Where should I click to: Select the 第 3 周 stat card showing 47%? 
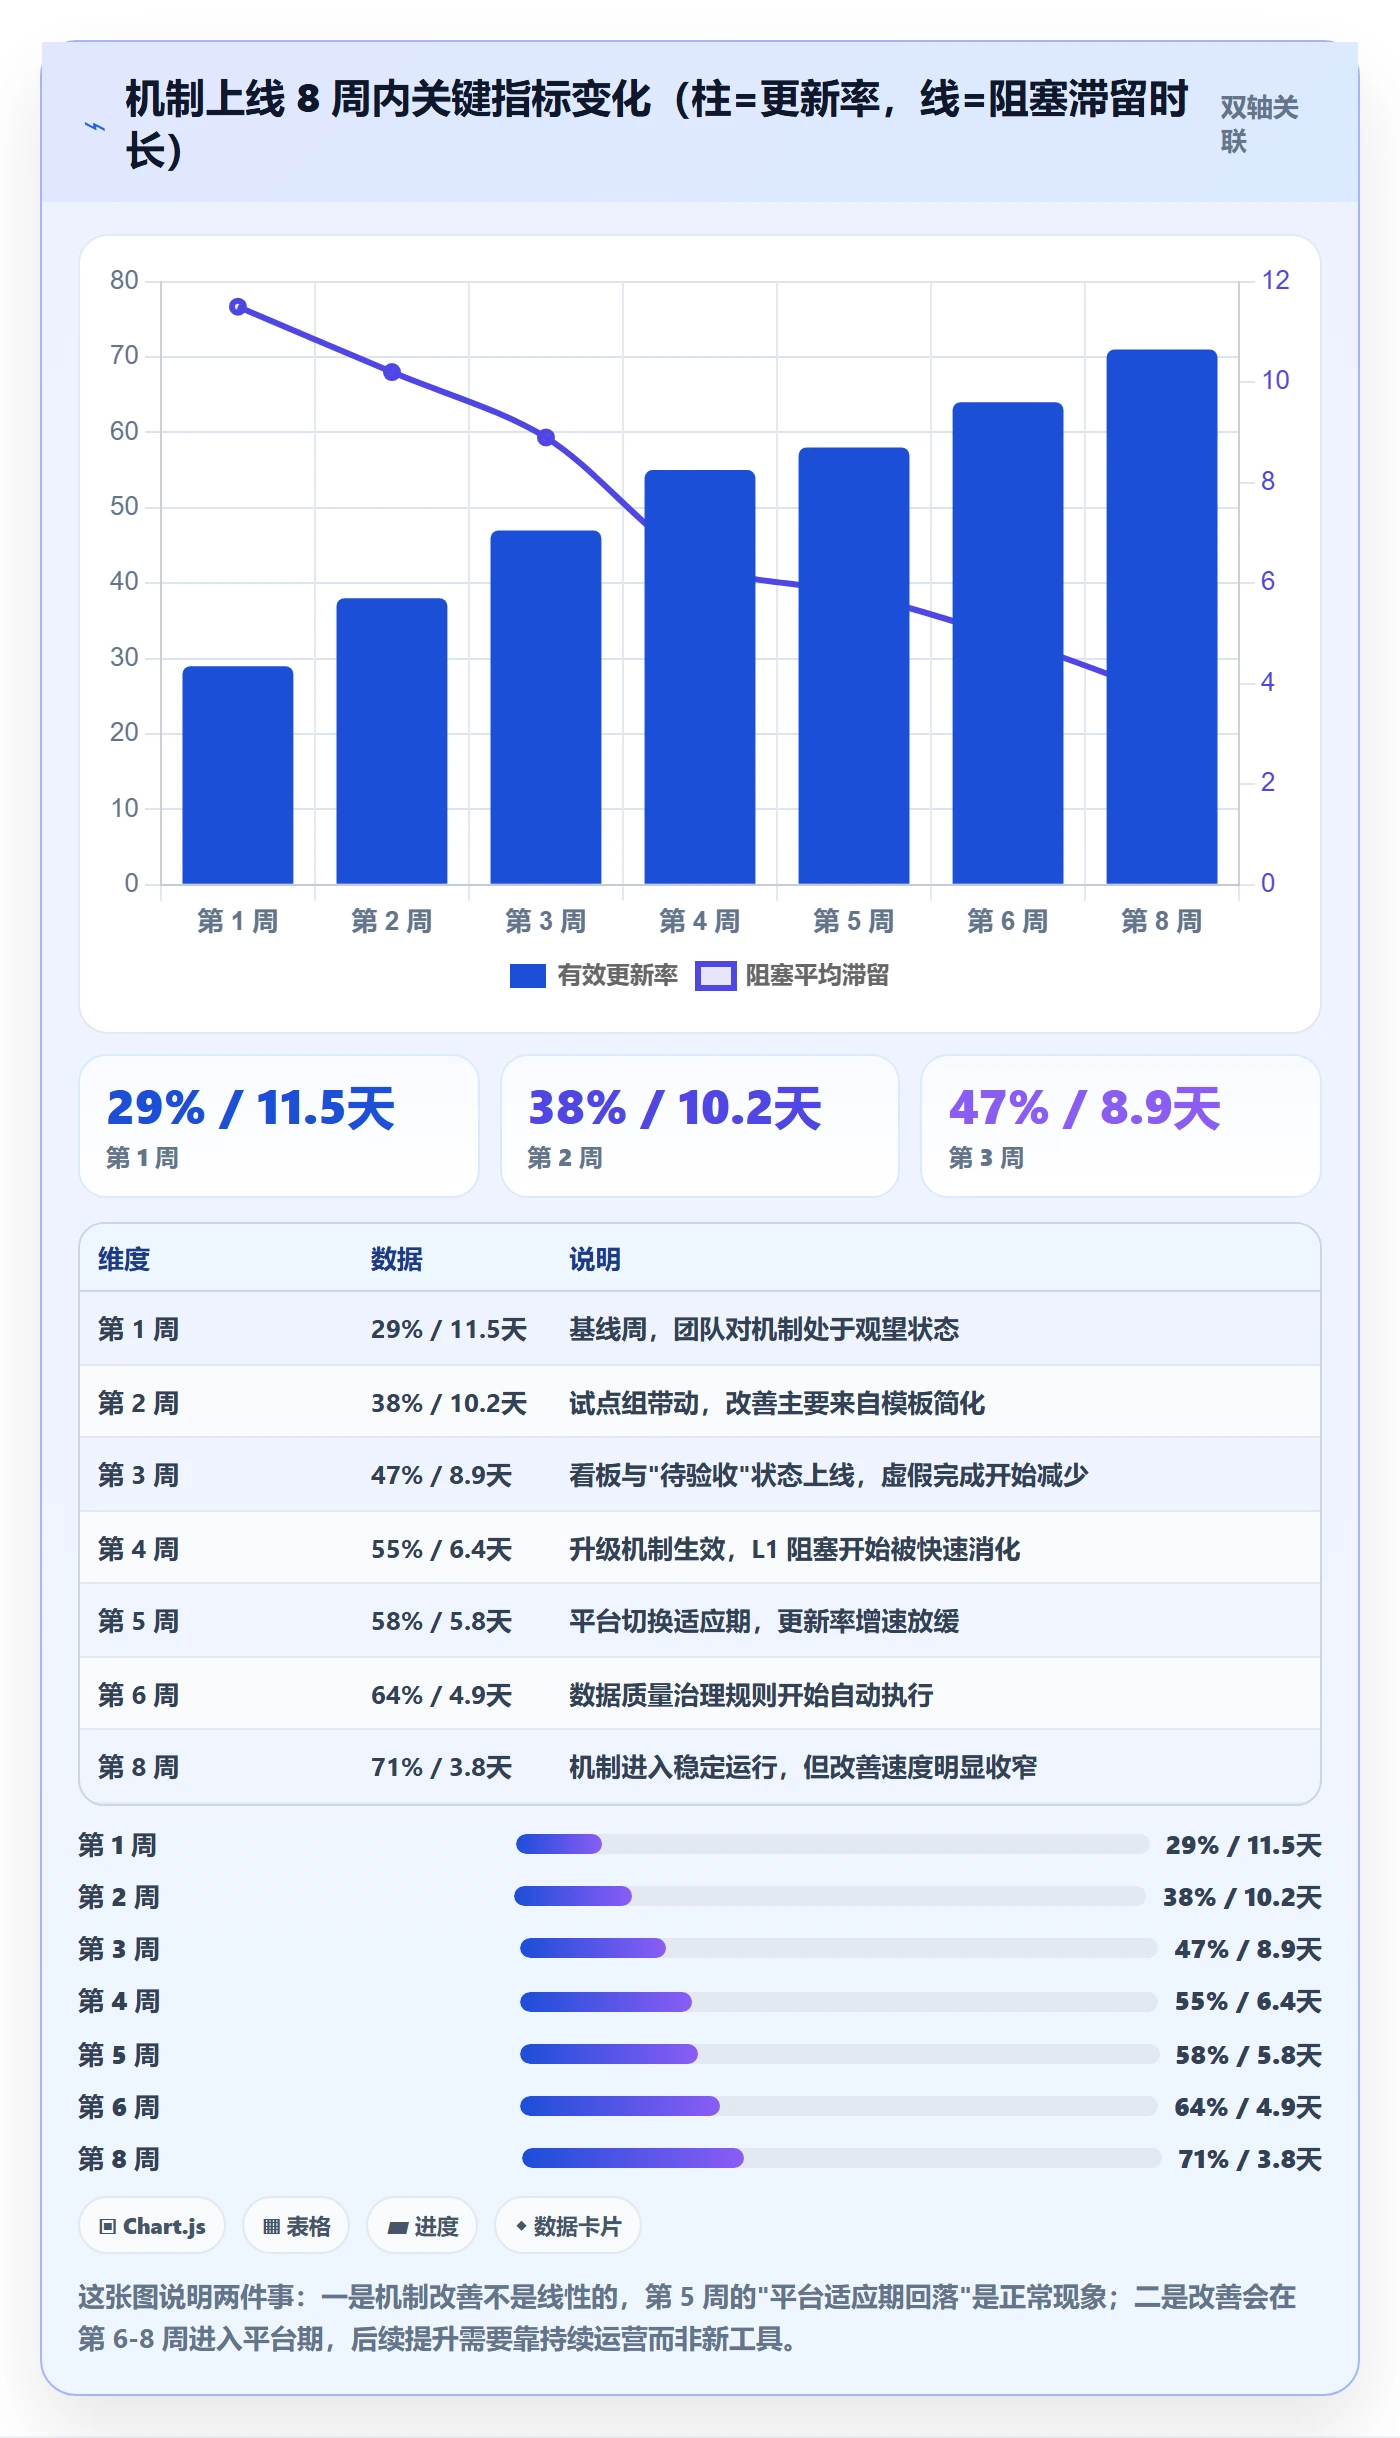(x=1121, y=1126)
